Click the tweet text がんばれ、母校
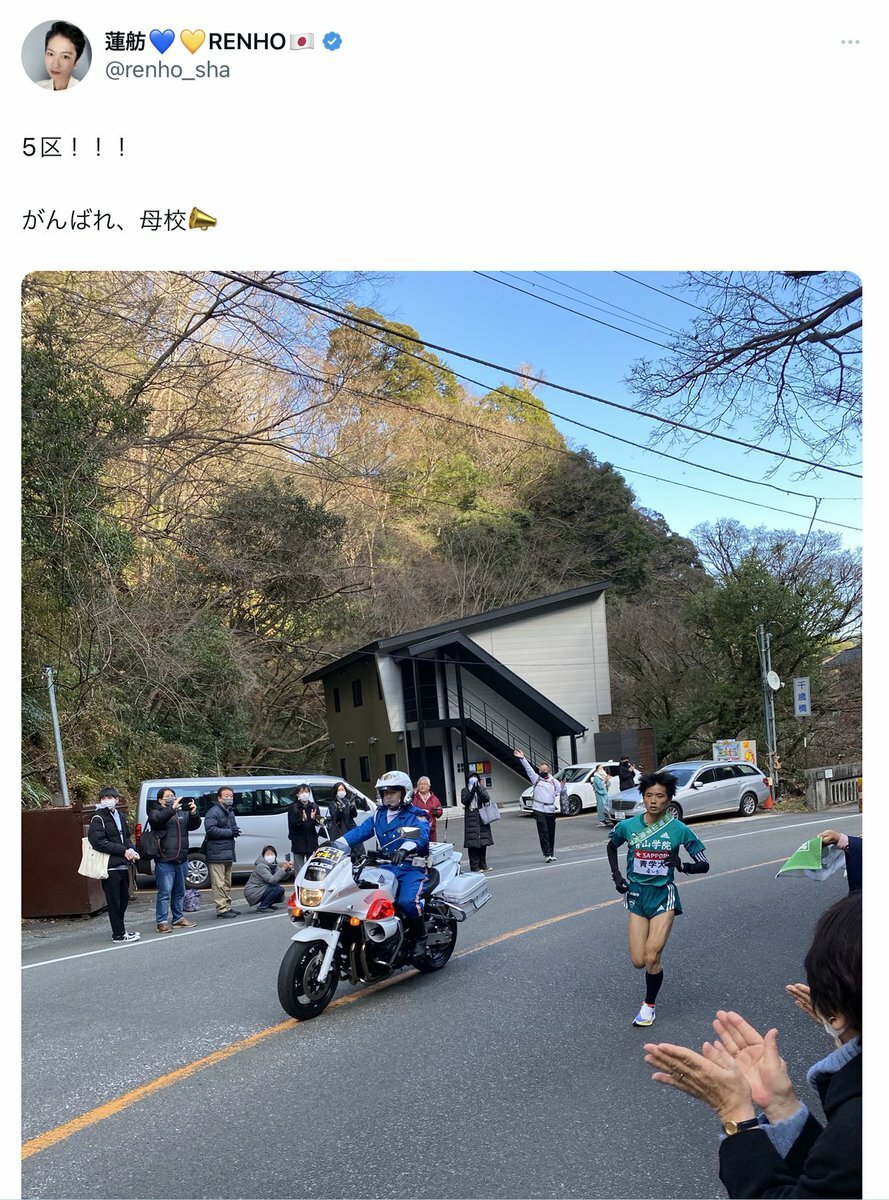The width and height of the screenshot is (889, 1200). click(105, 219)
